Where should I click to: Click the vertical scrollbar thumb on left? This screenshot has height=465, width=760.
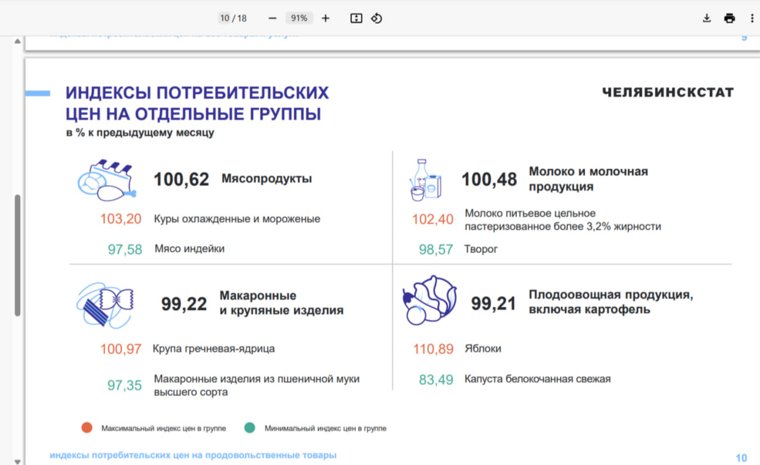coord(17,255)
